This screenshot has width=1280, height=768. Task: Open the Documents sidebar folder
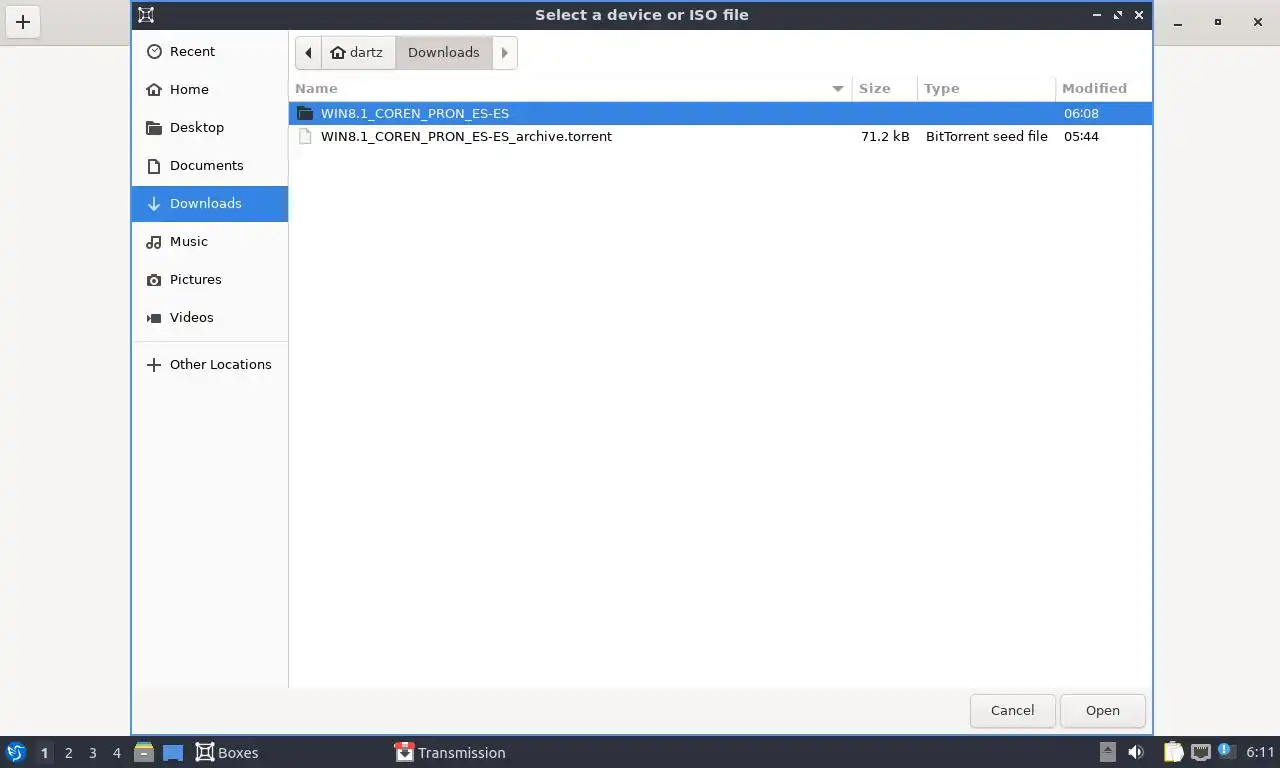pos(209,165)
